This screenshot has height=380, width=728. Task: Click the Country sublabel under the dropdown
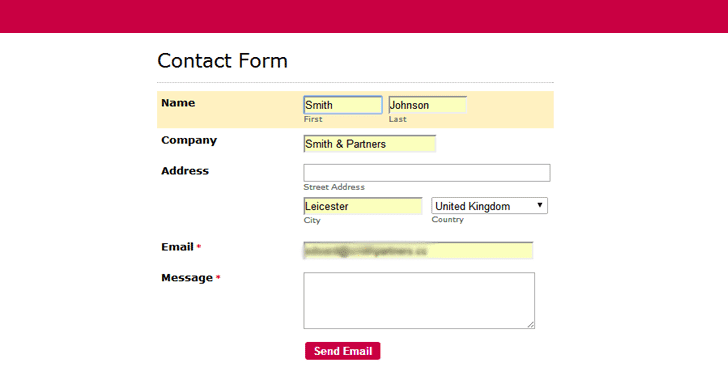click(448, 220)
